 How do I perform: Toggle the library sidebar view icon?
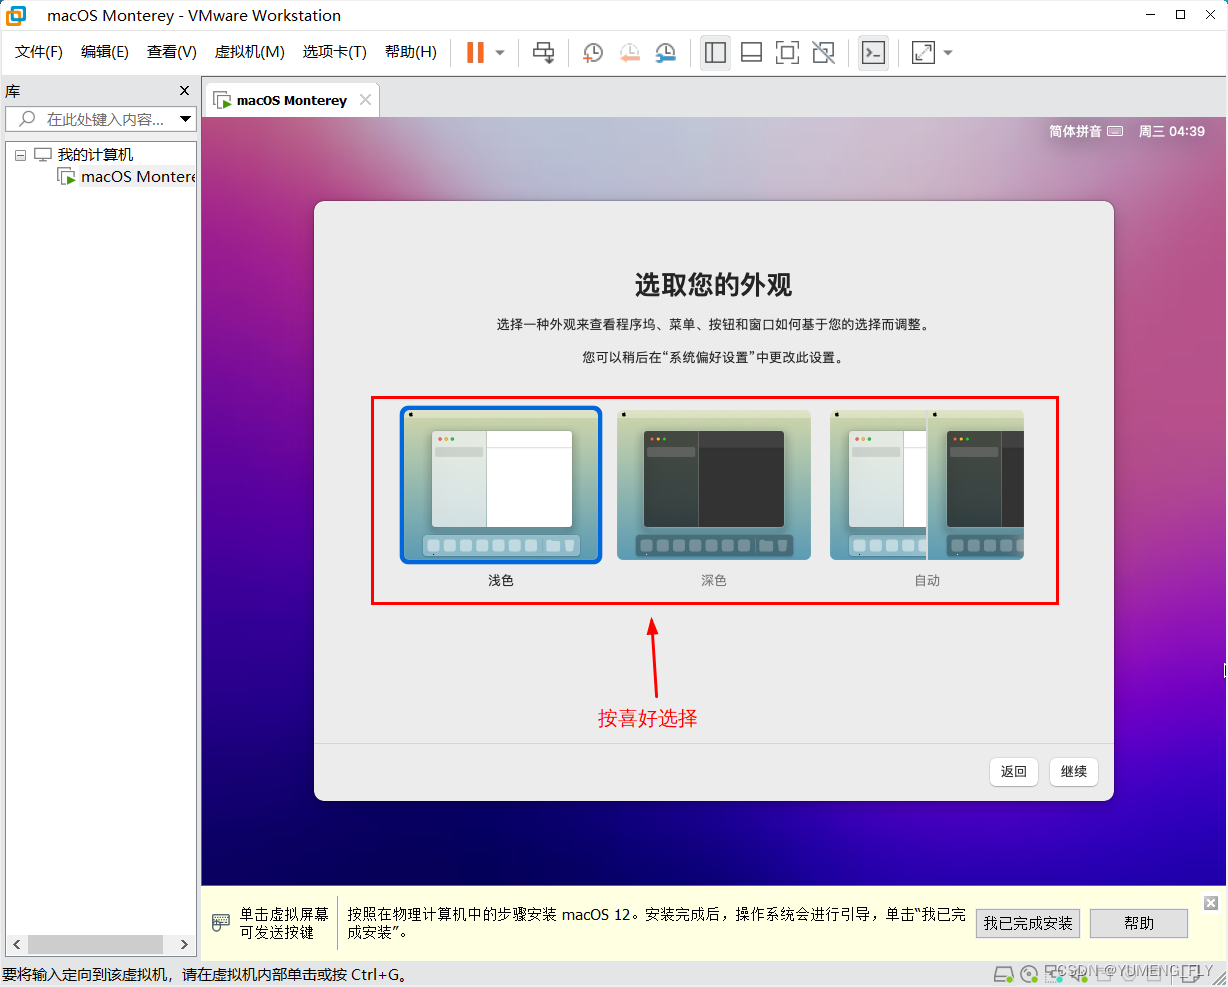[715, 53]
